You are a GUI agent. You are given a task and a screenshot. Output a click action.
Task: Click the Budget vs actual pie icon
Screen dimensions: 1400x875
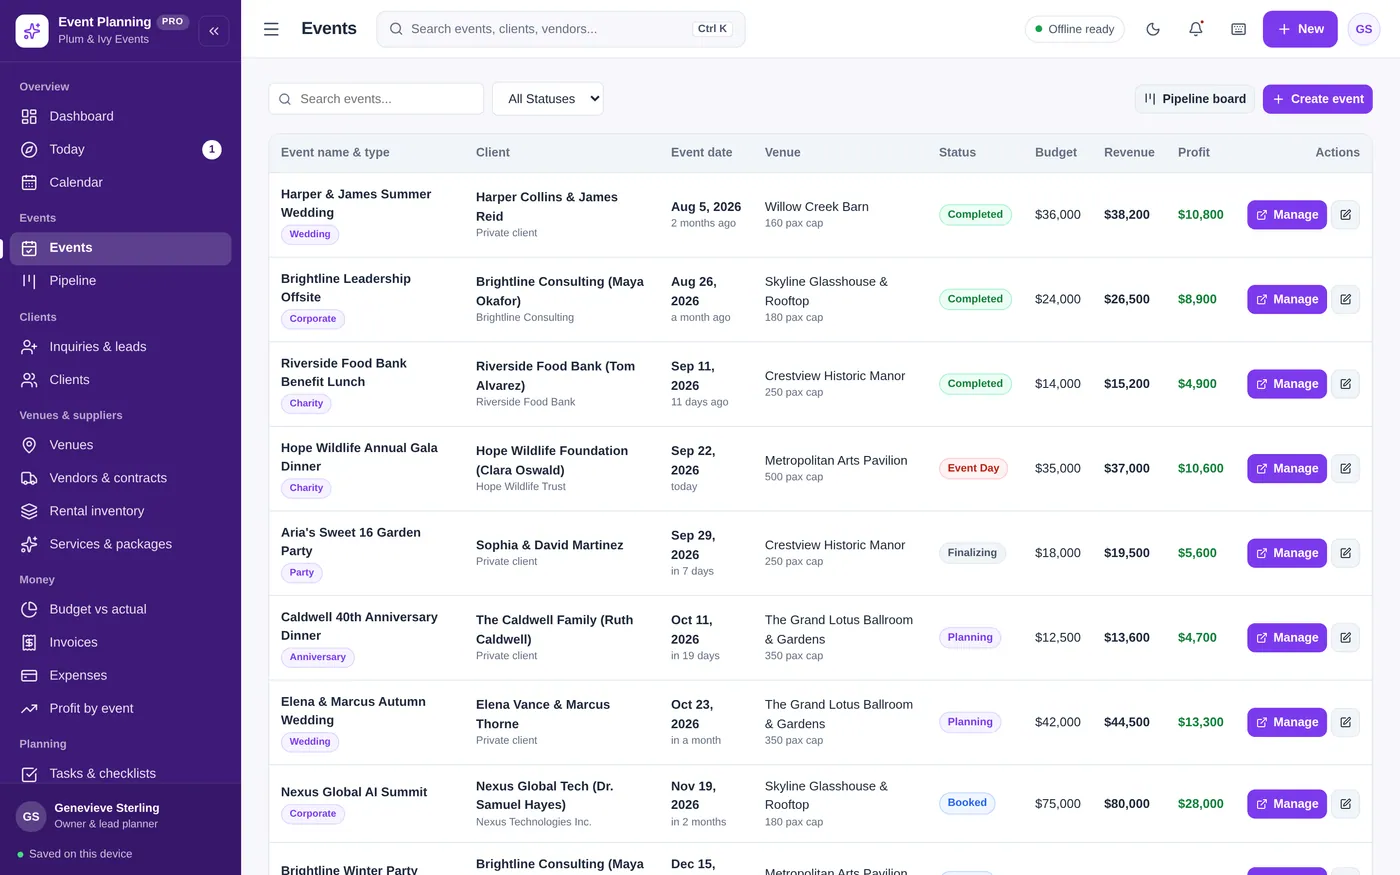29,609
